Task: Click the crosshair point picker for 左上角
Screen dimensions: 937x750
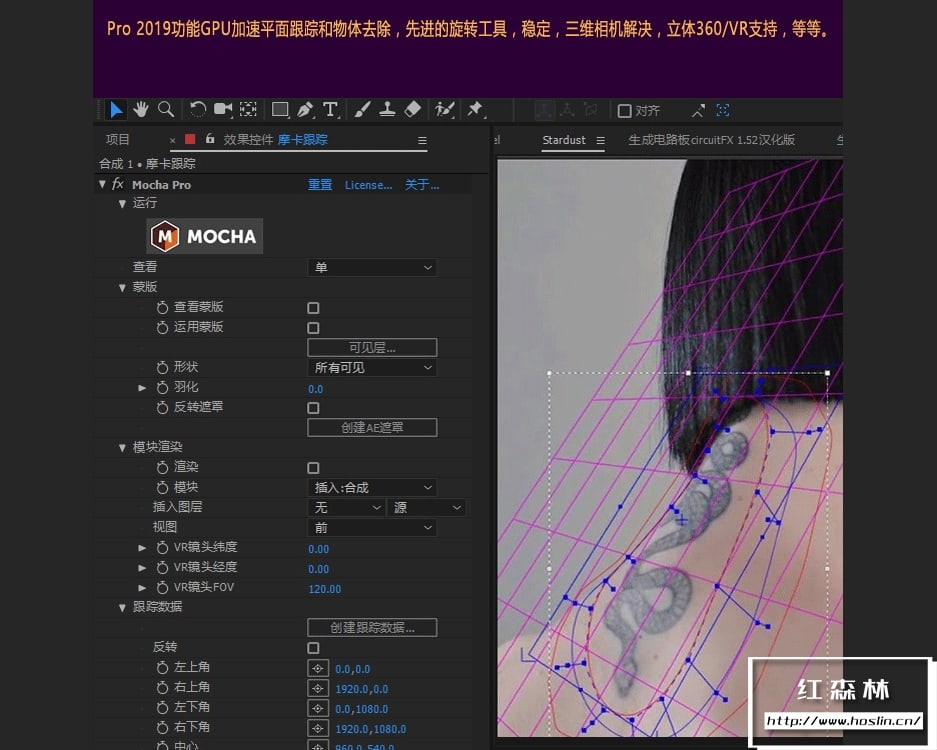Action: click(x=318, y=669)
